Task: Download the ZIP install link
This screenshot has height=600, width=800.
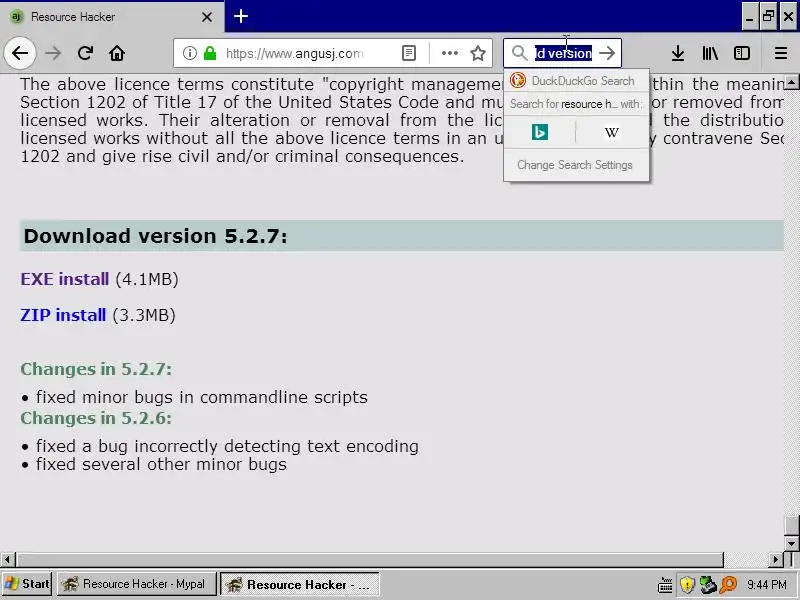Action: (63, 315)
